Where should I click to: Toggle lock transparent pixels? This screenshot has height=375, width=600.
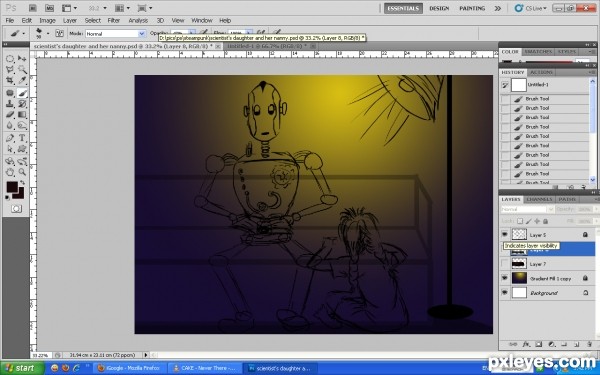click(x=520, y=221)
